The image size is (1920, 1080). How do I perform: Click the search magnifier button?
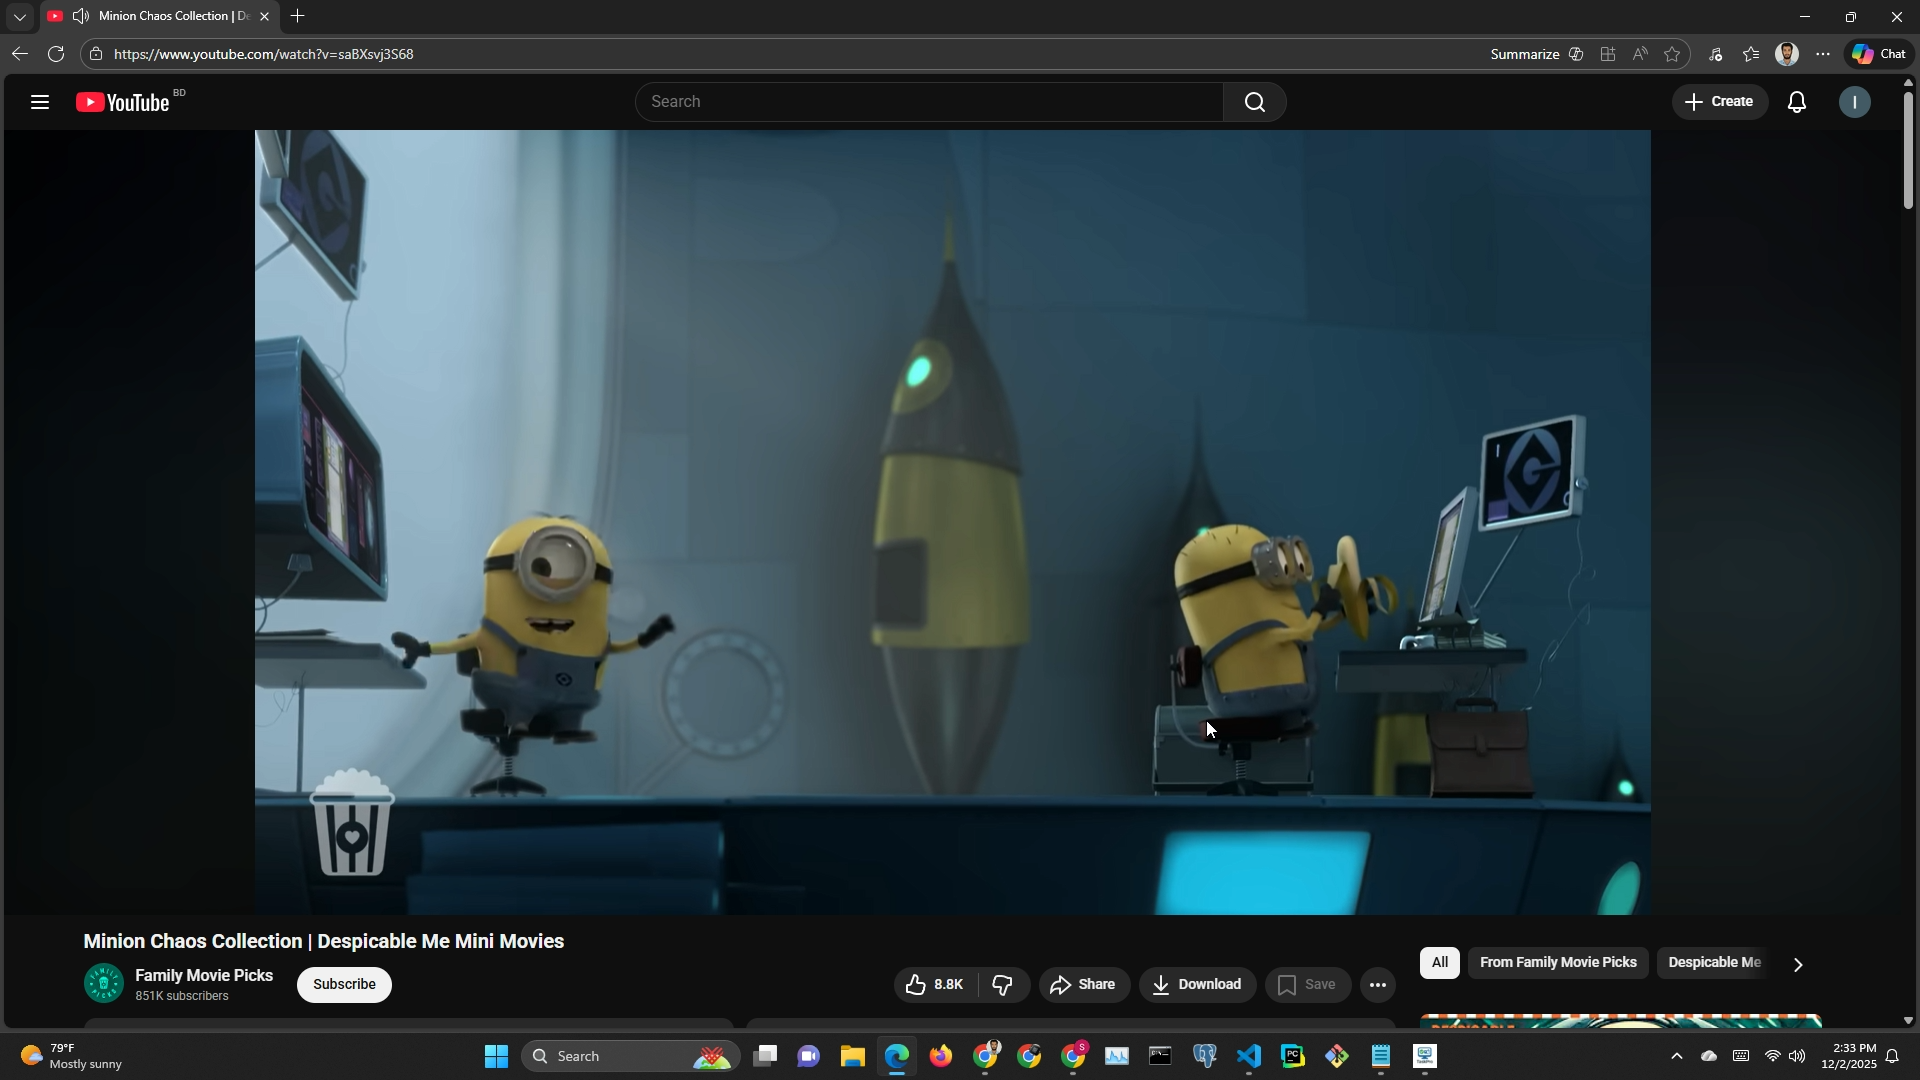pos(1254,102)
